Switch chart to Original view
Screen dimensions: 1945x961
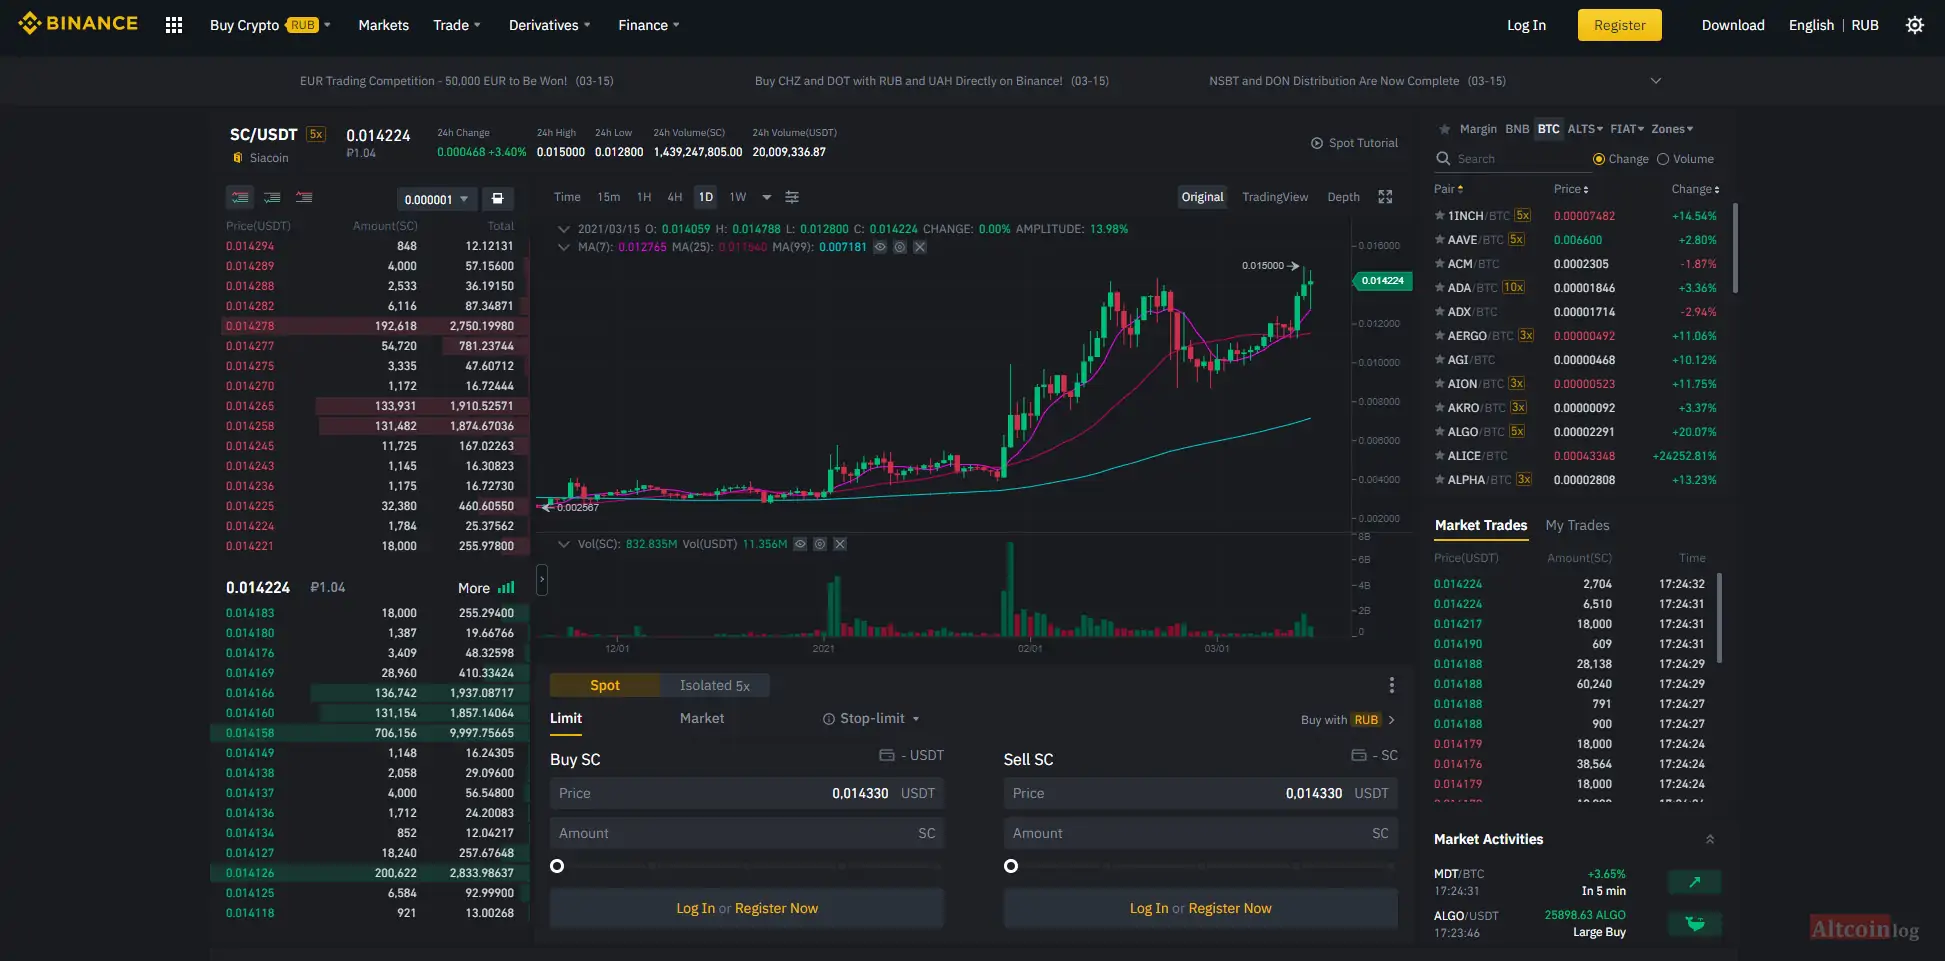point(1202,197)
